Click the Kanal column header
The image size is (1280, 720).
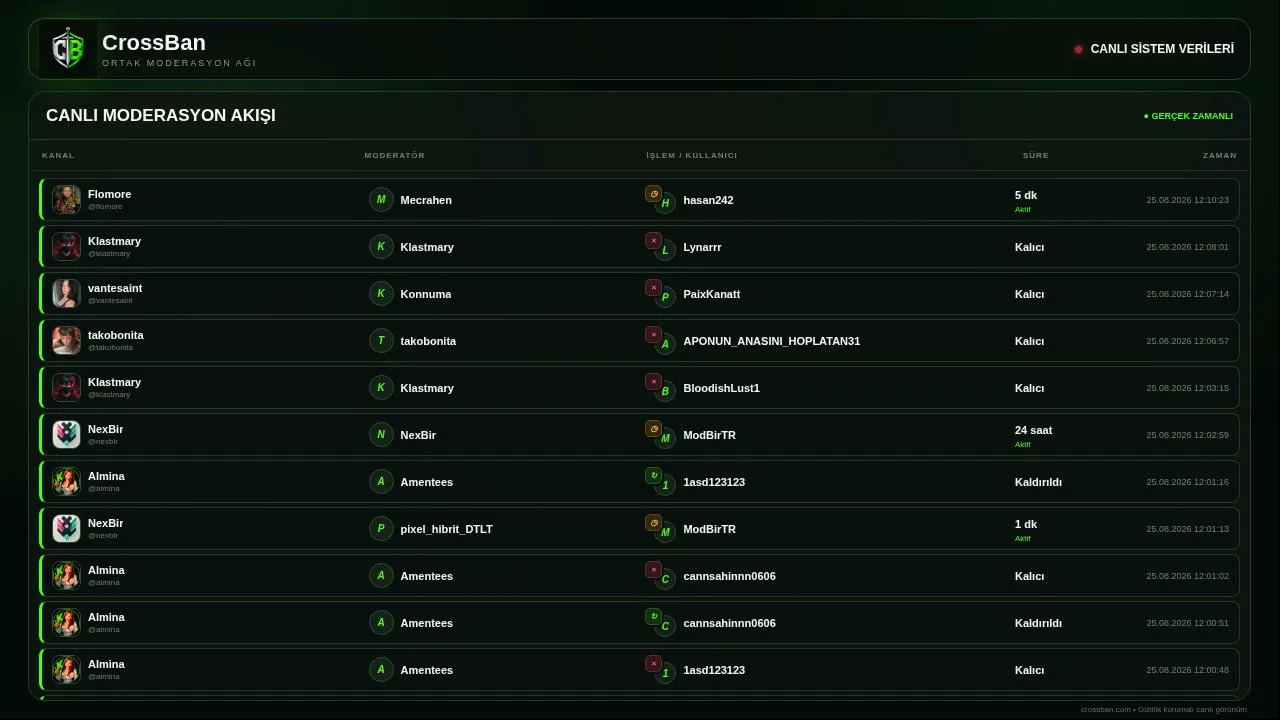58,155
